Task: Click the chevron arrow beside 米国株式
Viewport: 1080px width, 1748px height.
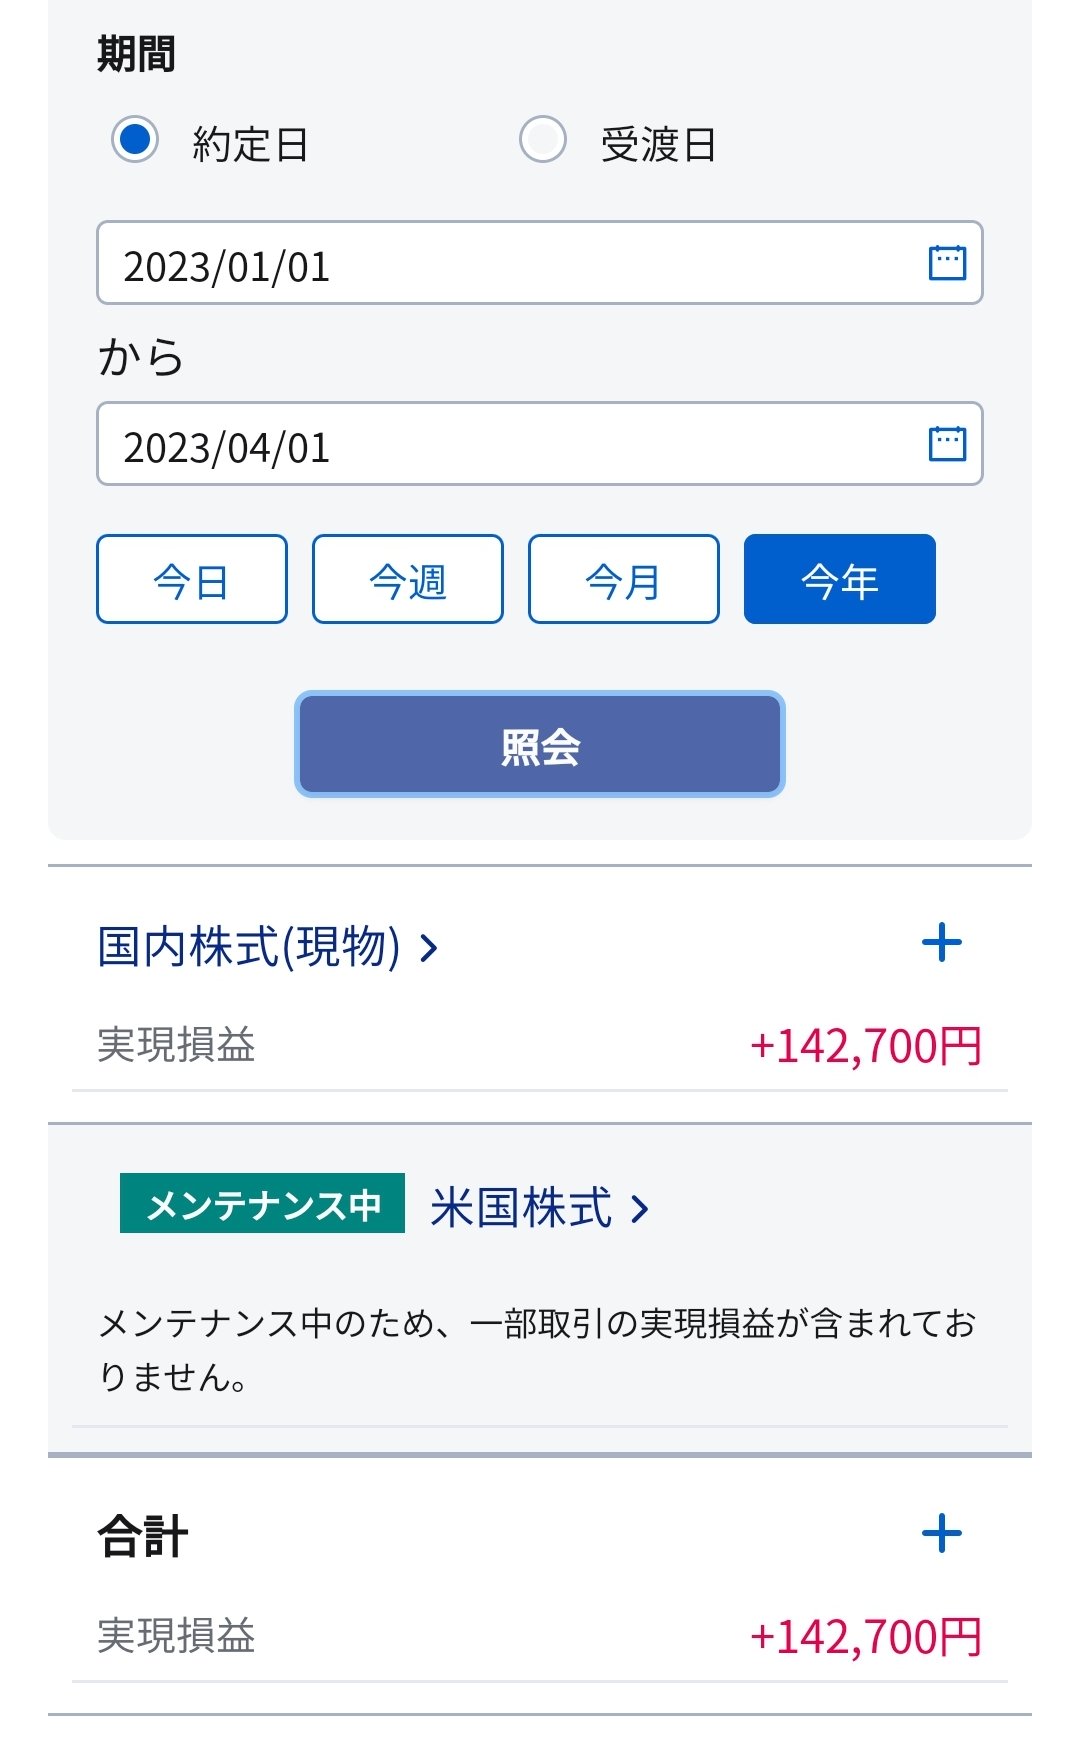Action: tap(640, 1209)
